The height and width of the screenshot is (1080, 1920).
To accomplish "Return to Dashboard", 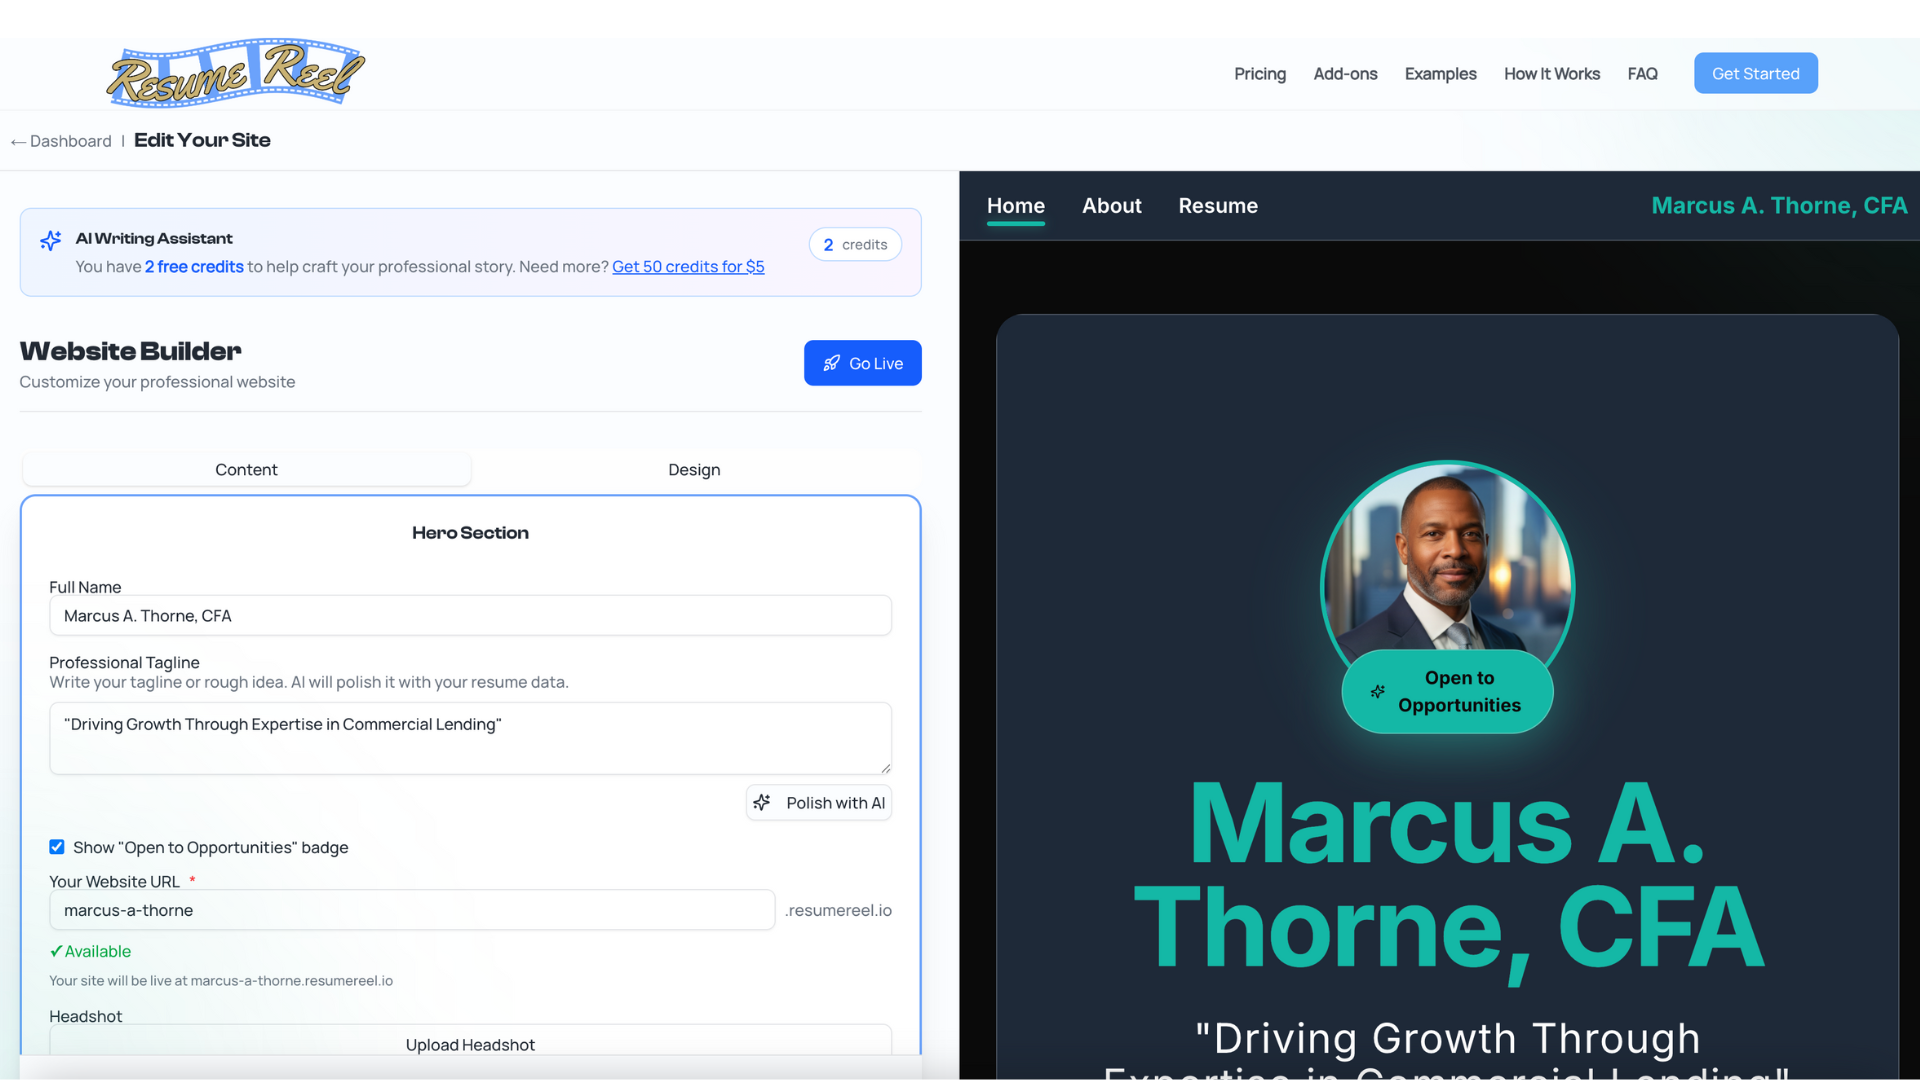I will click(x=60, y=141).
